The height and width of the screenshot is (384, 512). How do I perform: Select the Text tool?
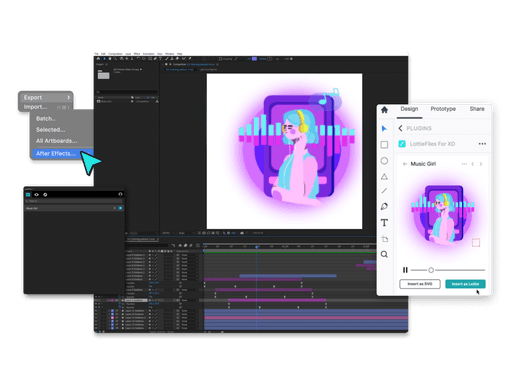tap(384, 223)
